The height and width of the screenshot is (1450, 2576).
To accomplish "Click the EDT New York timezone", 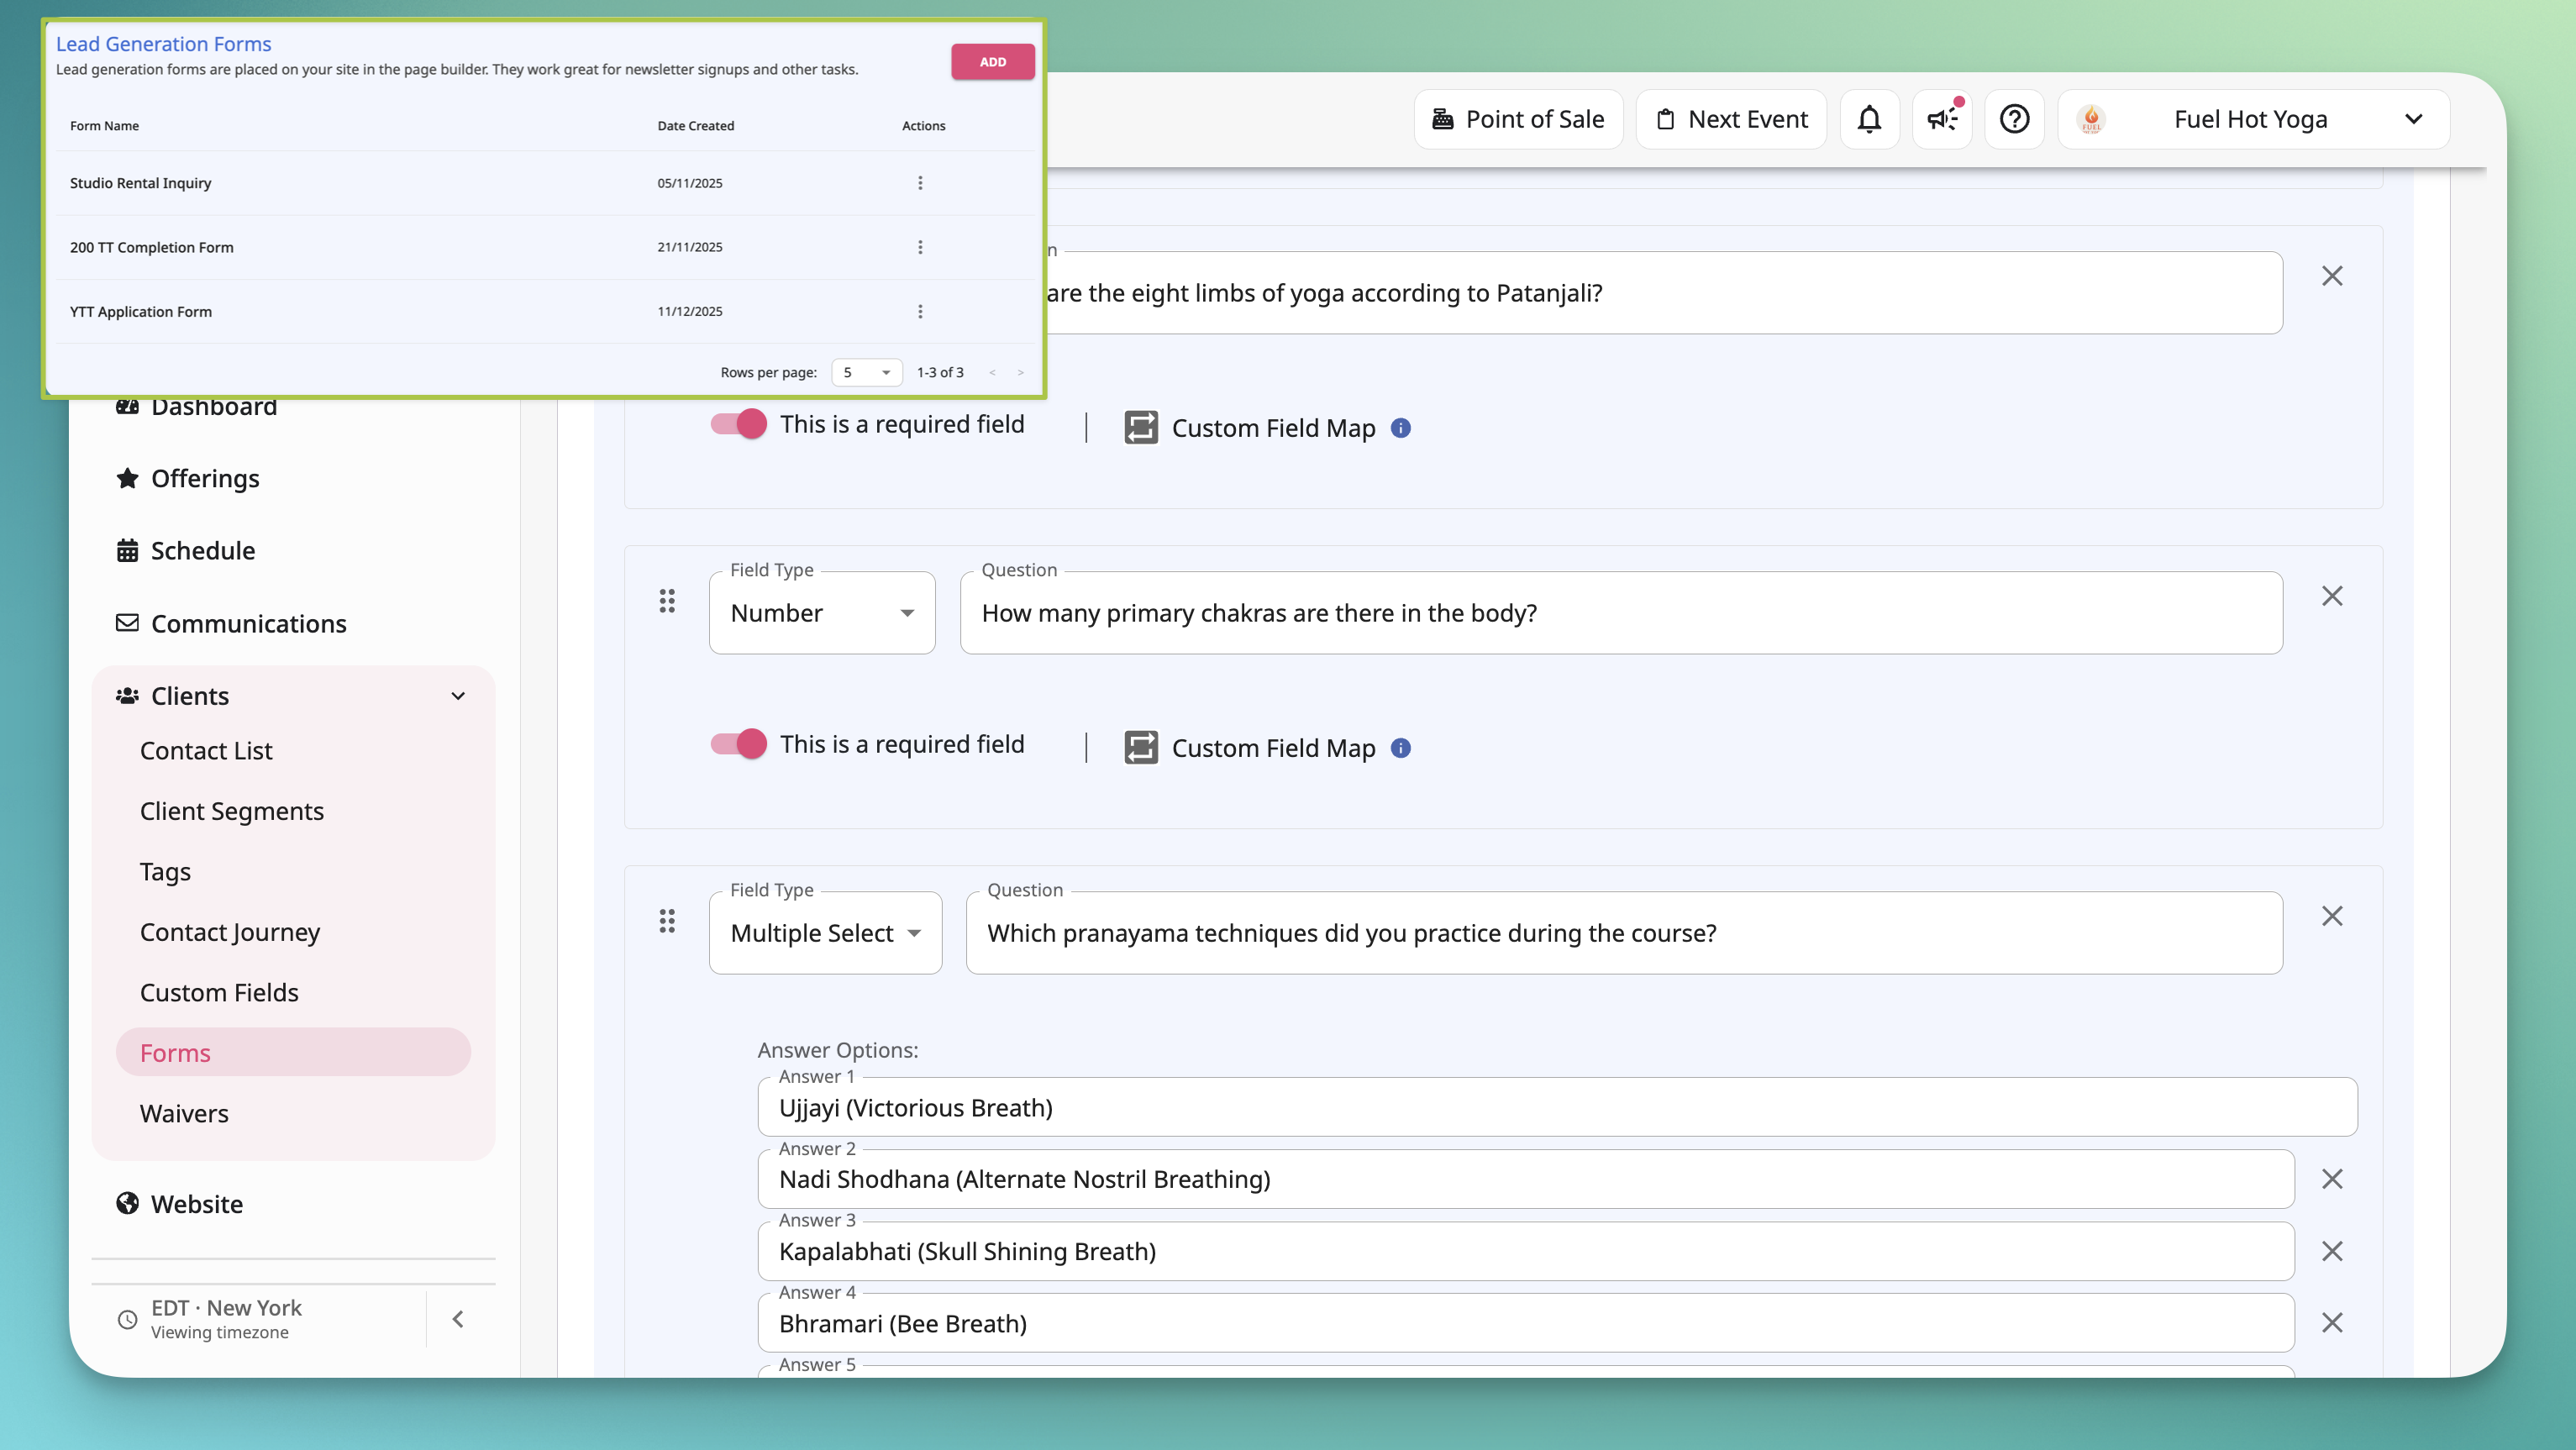I will [226, 1308].
